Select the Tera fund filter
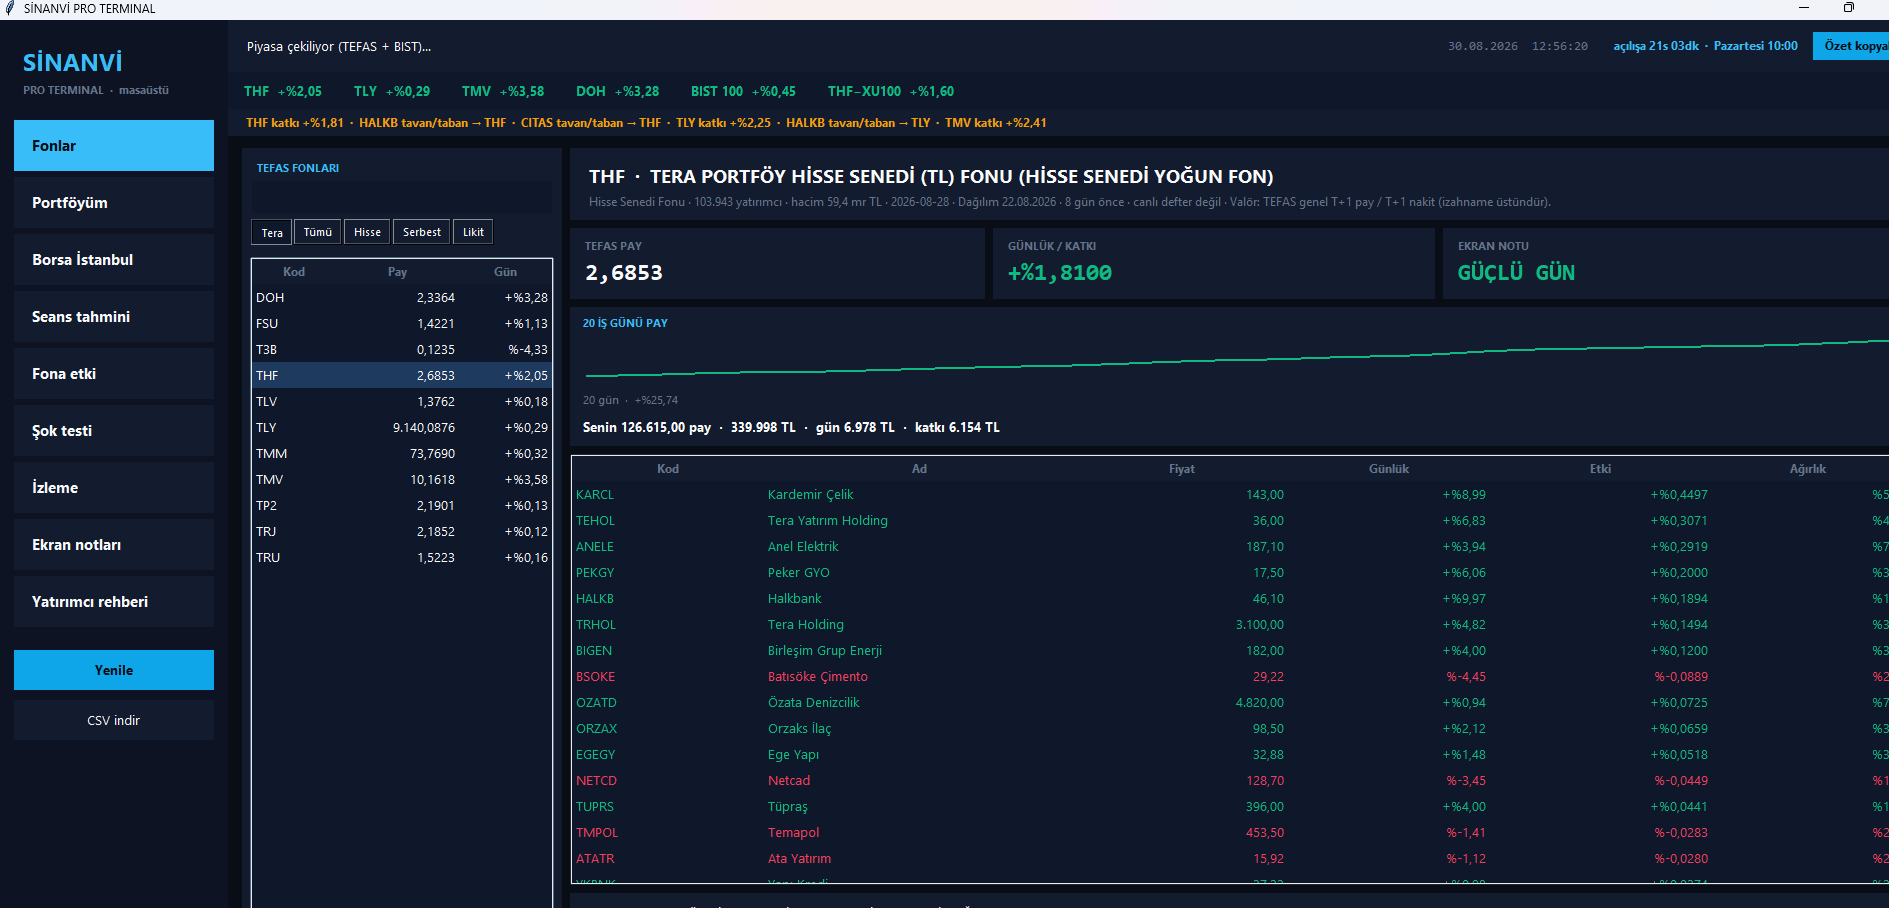 [x=272, y=232]
